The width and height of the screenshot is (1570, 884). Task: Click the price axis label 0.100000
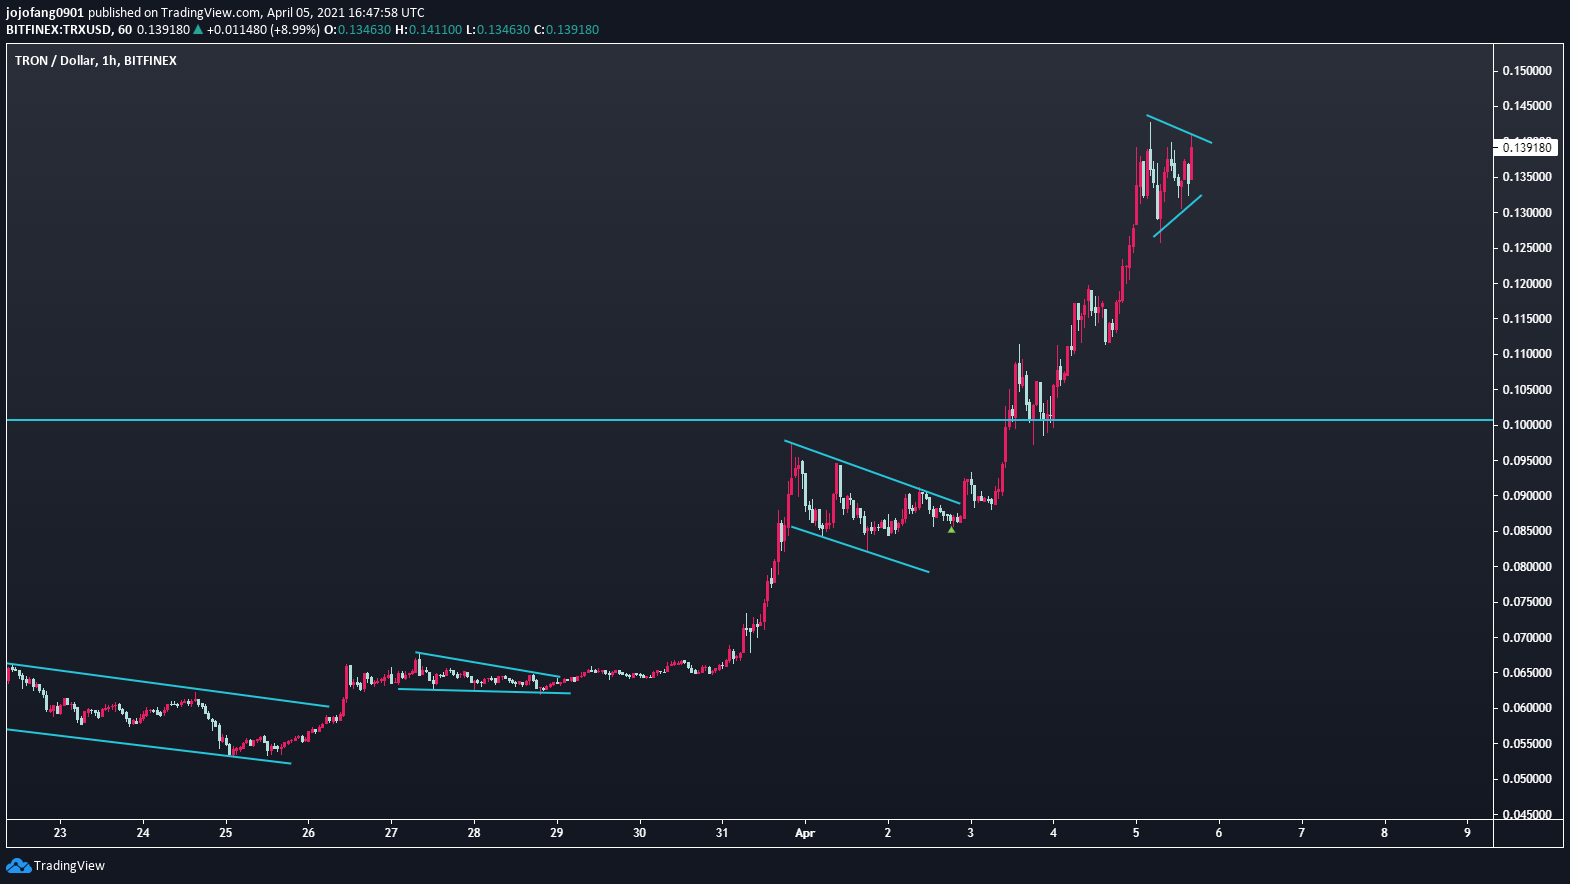click(1527, 425)
